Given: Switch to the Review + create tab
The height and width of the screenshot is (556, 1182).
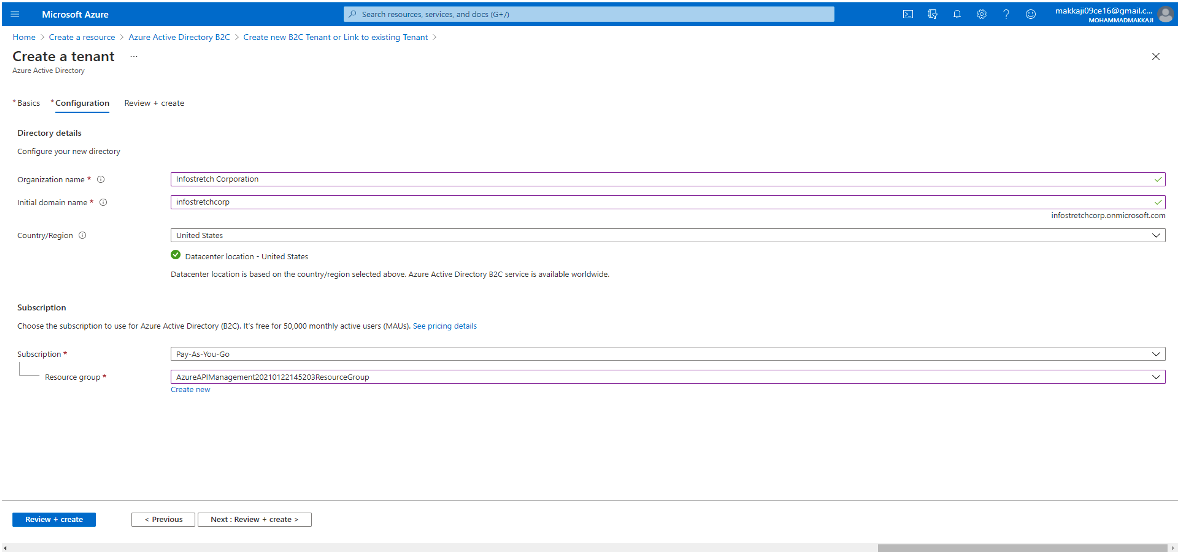Looking at the screenshot, I should (x=154, y=103).
